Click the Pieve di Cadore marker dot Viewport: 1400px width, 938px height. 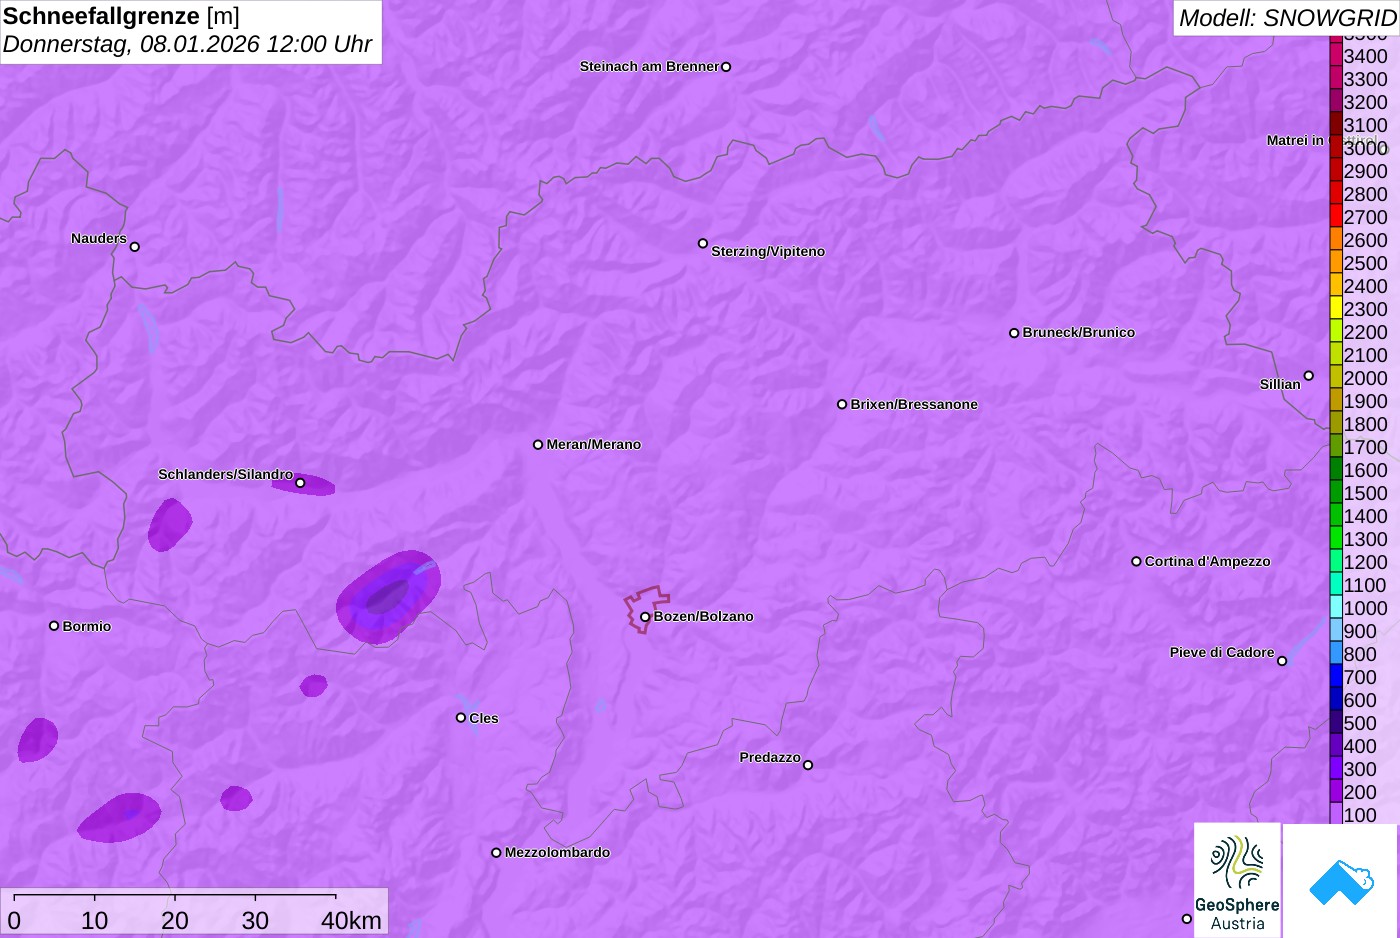(x=1282, y=661)
